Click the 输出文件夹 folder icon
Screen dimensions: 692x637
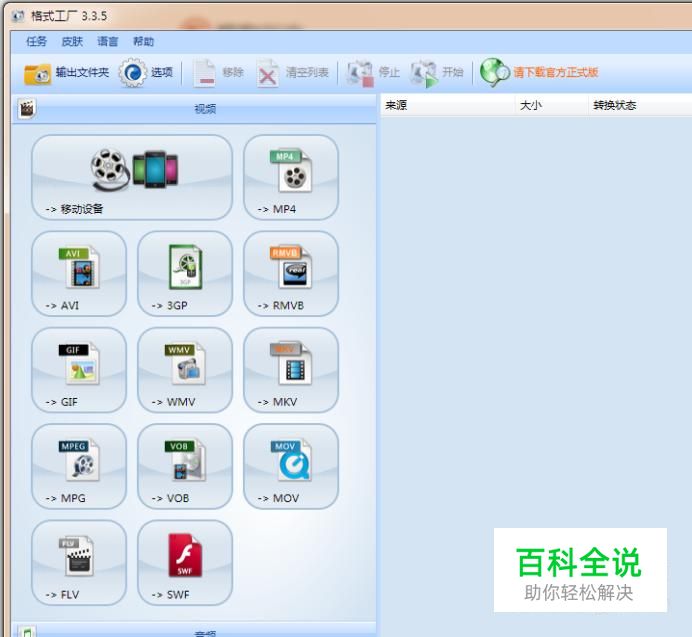coord(37,73)
